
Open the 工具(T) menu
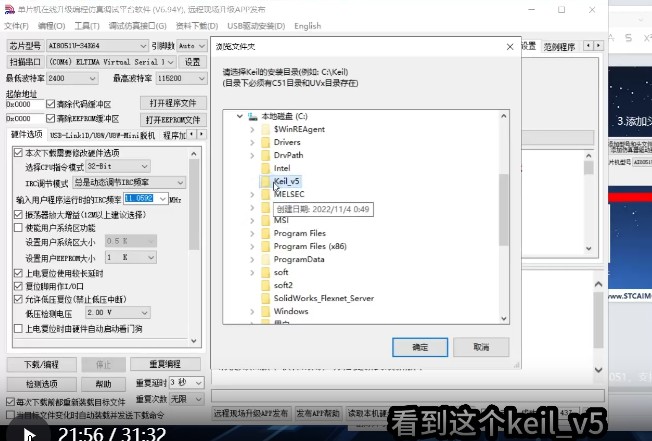87,26
